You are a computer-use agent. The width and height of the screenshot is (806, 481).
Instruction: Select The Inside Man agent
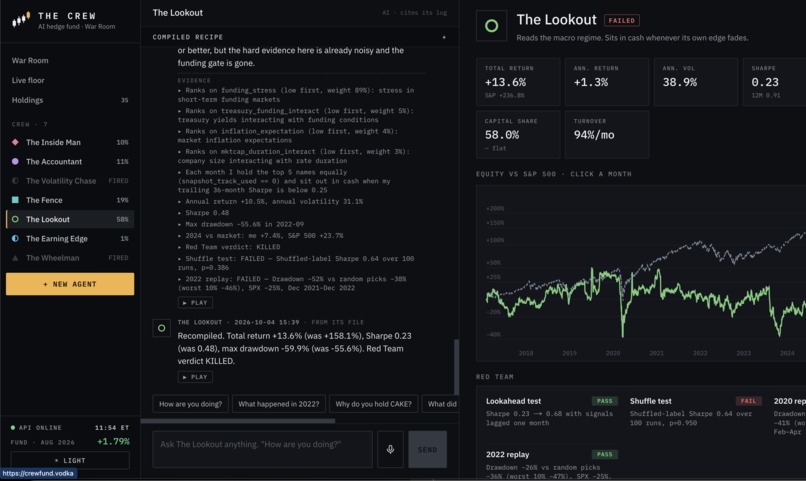[70, 142]
